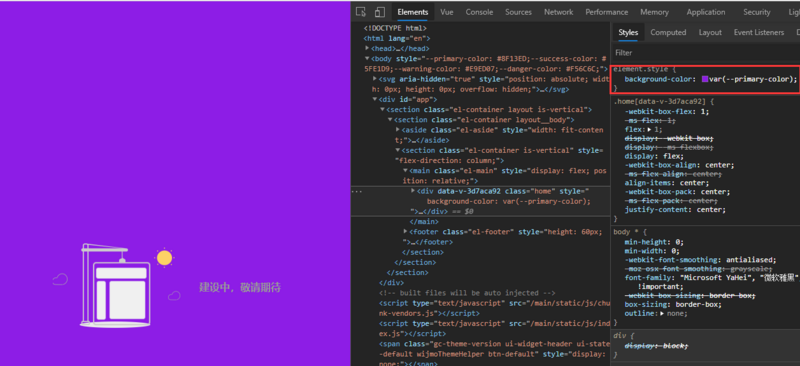This screenshot has width=800, height=366.
Task: Click the under construction building illustration
Action: [x=116, y=285]
